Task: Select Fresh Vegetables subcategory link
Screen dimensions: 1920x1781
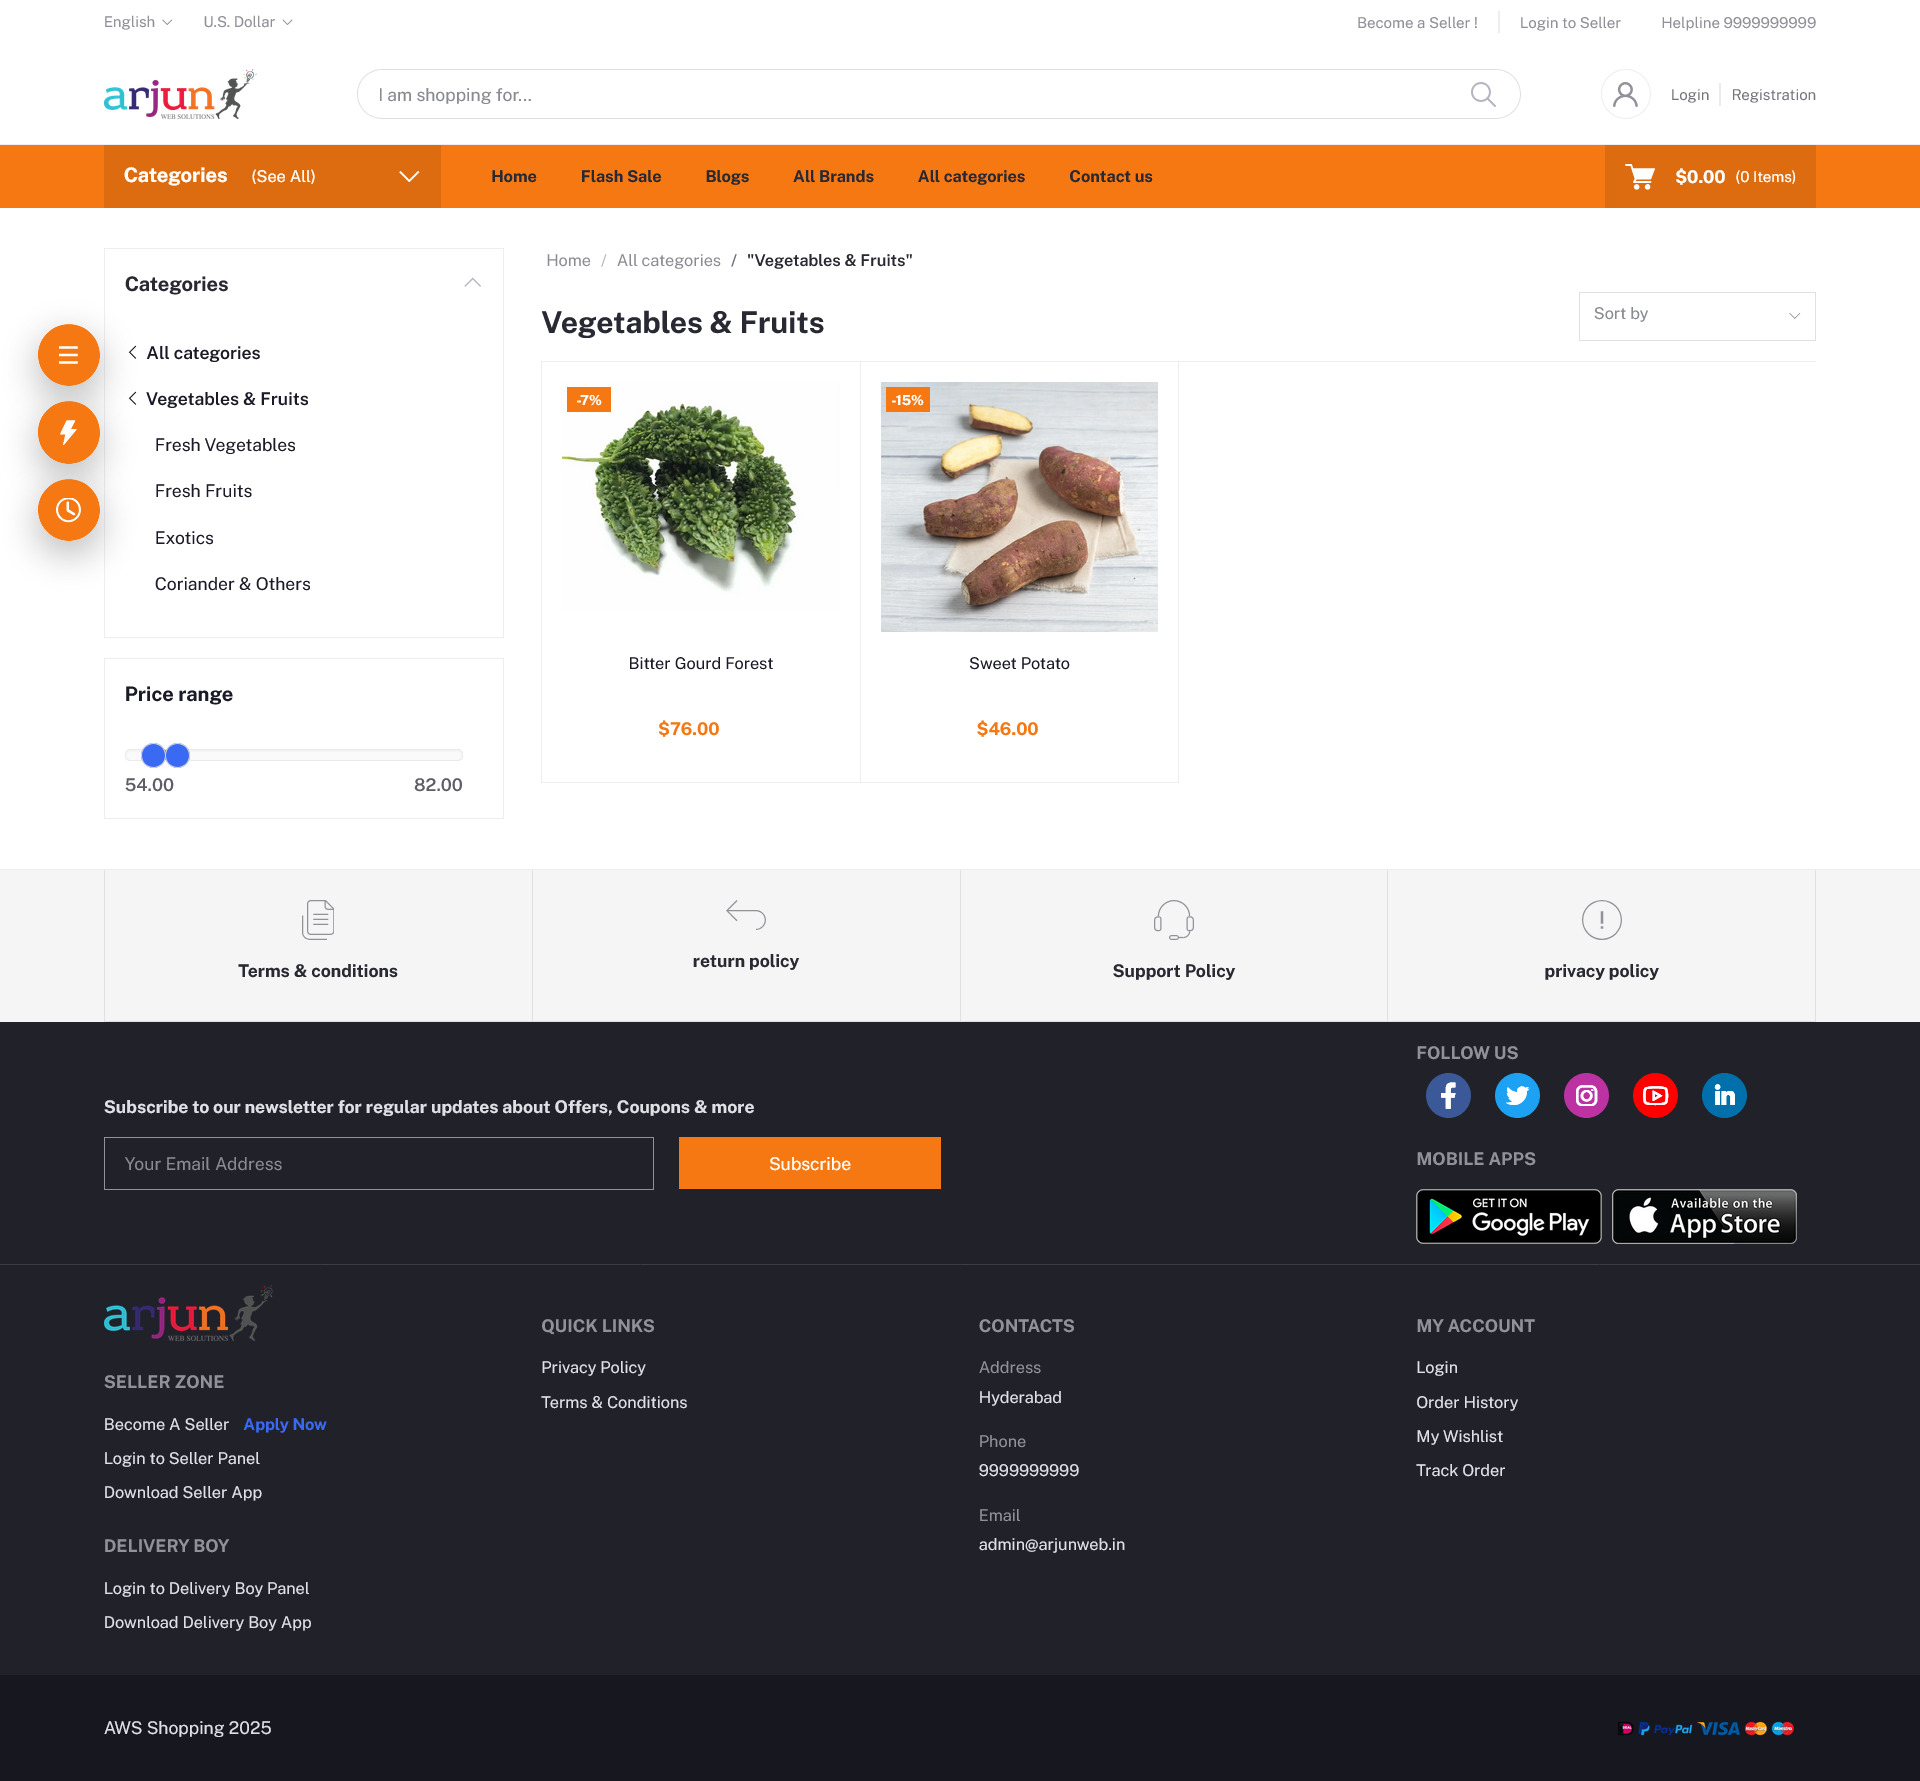Action: click(225, 445)
